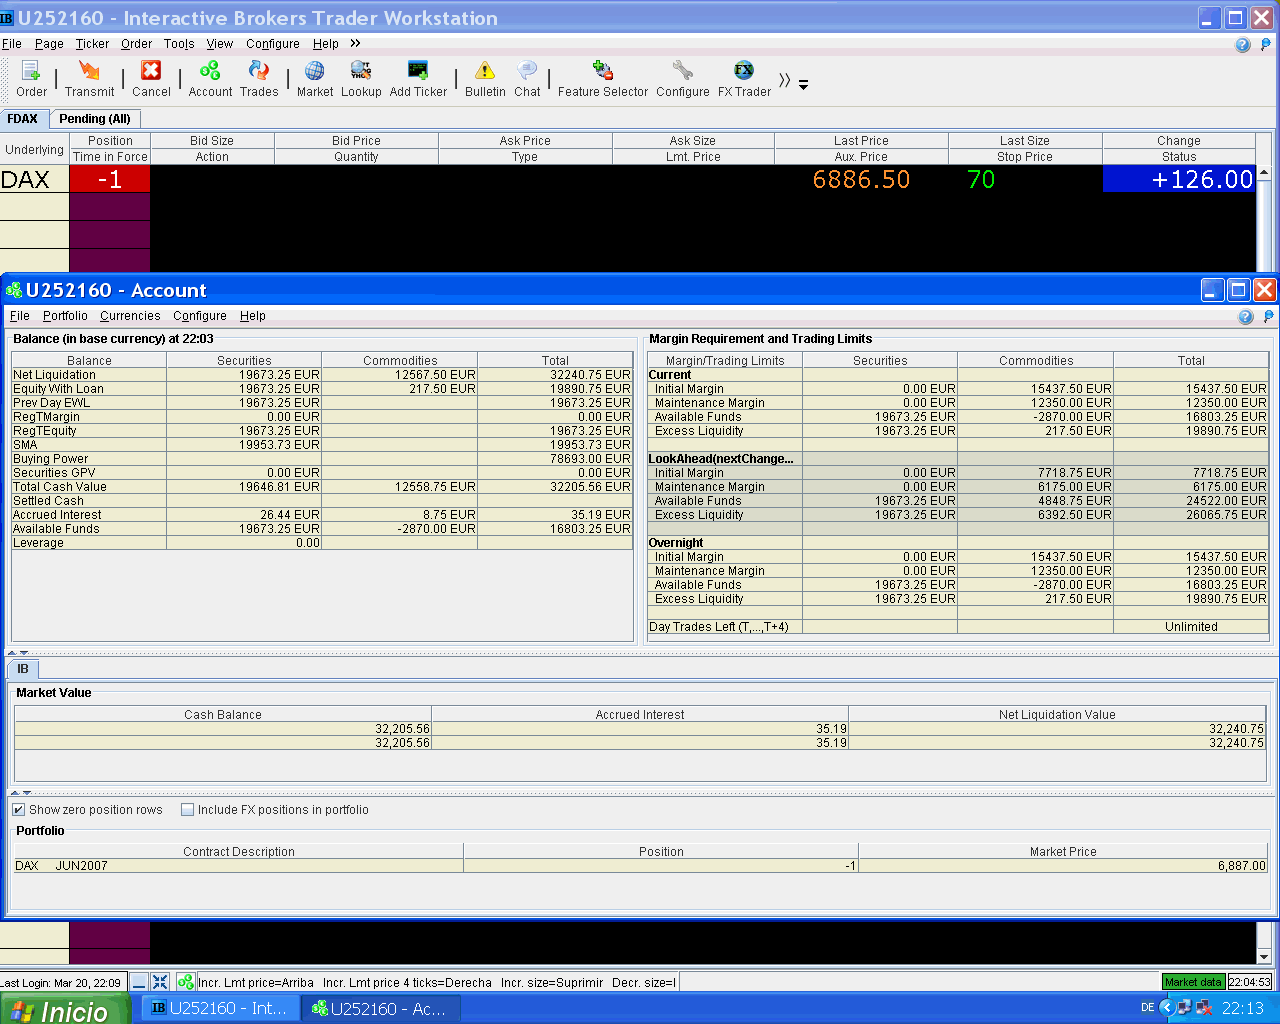
Task: Expand the hidden toolbar items chevron
Action: 785,80
